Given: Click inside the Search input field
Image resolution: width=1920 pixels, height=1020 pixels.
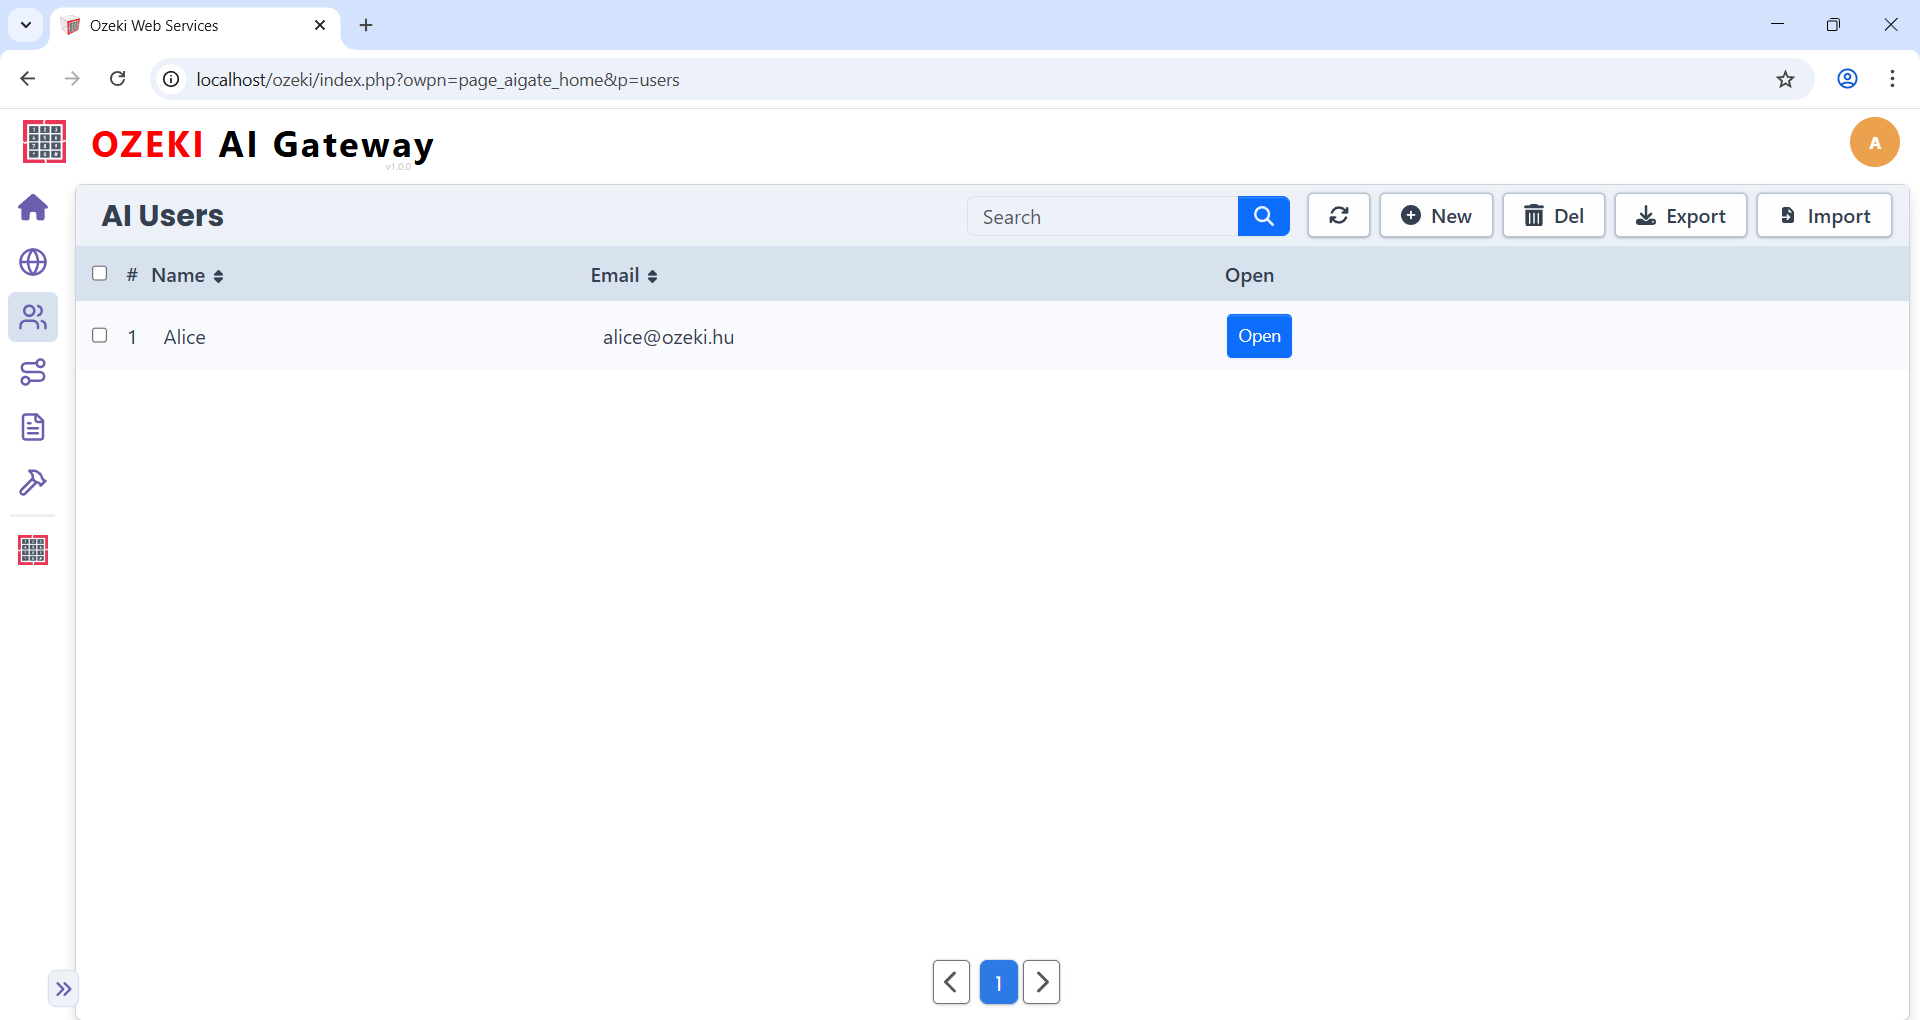Looking at the screenshot, I should coord(1102,217).
